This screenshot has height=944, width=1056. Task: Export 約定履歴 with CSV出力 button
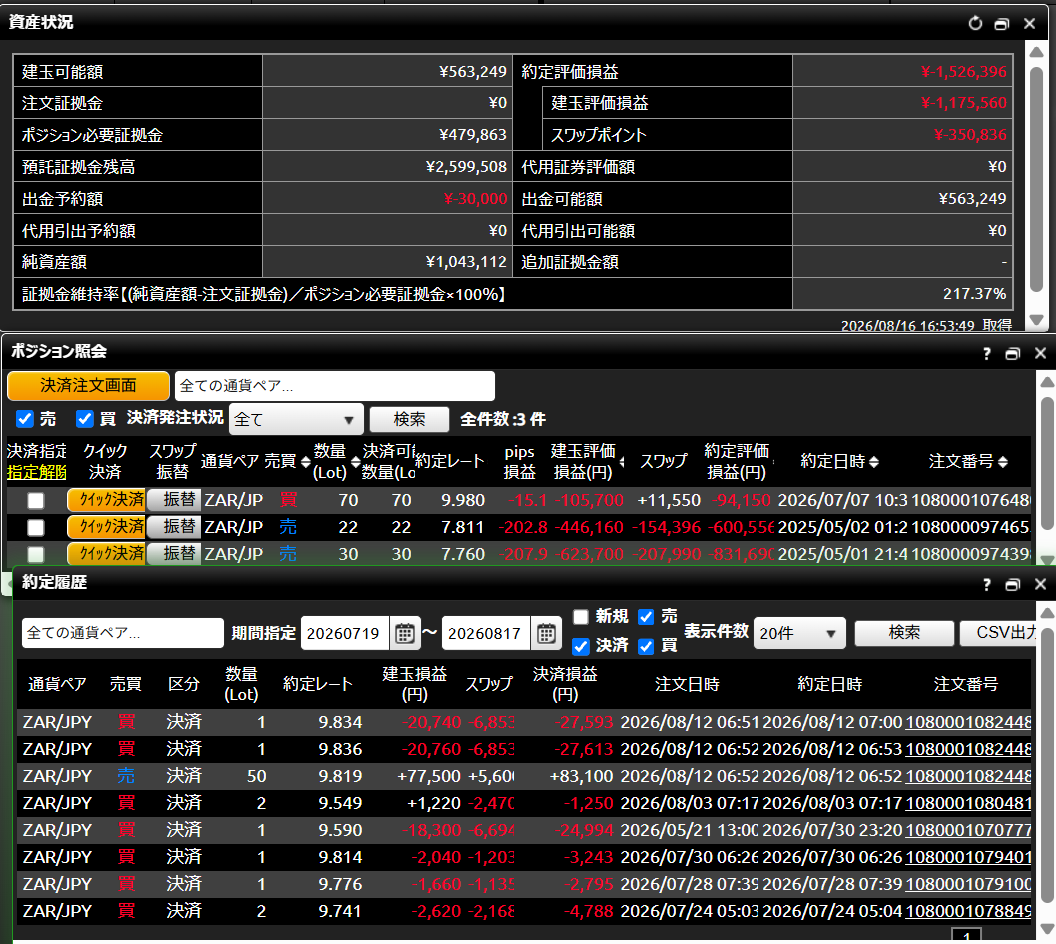click(999, 633)
